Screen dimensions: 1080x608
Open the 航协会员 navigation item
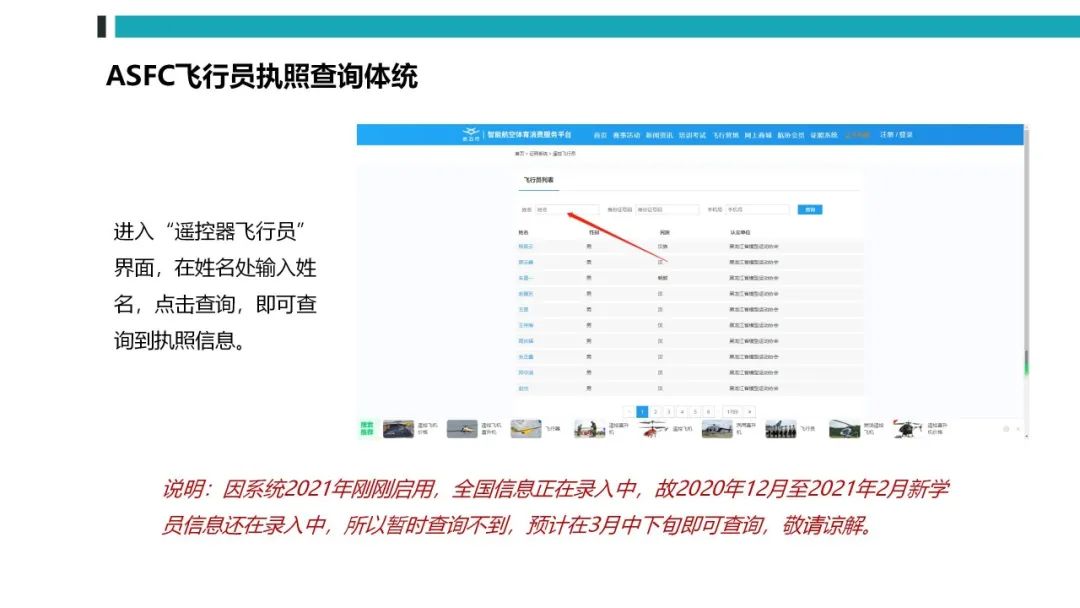tap(791, 135)
